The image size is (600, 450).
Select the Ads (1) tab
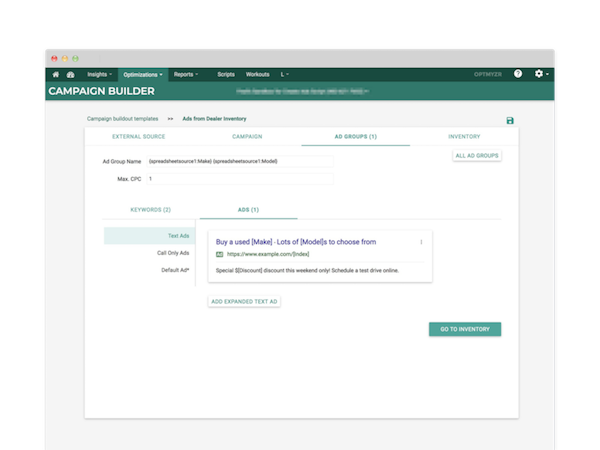[x=248, y=210]
